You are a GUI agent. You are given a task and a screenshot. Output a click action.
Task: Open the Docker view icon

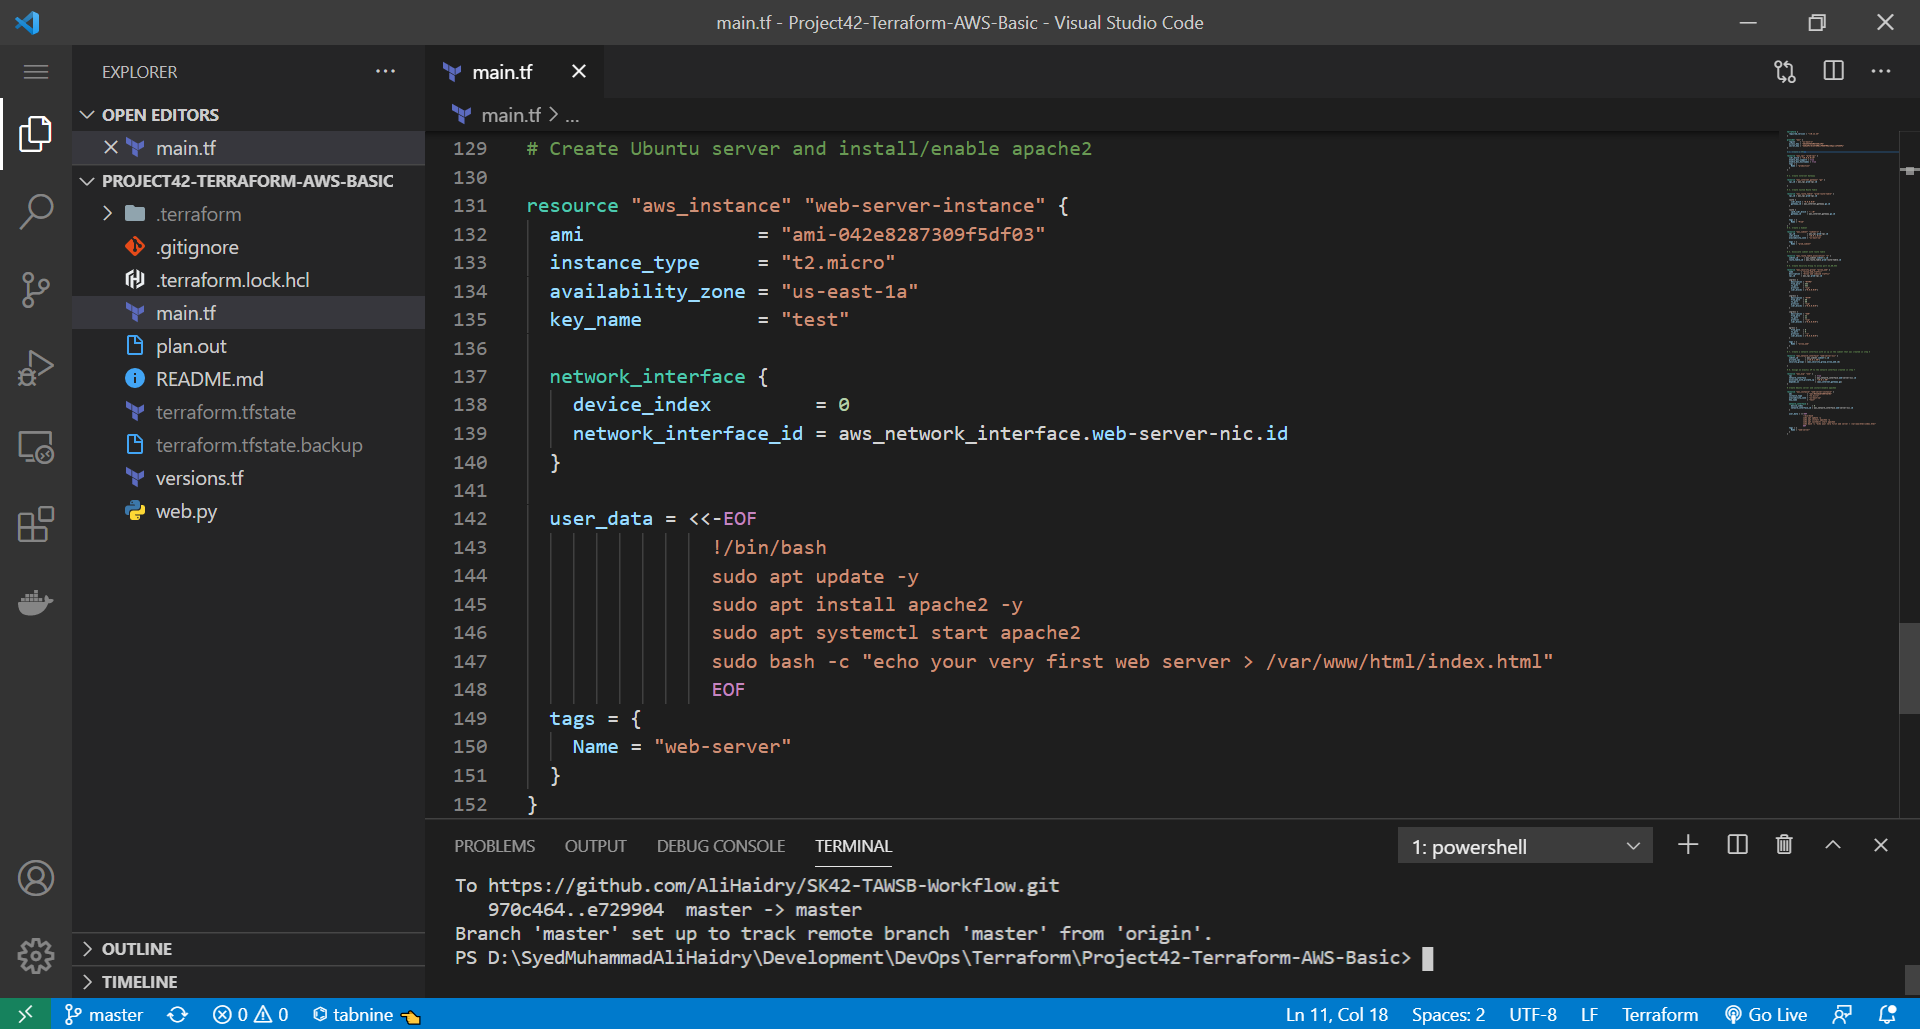pos(36,602)
